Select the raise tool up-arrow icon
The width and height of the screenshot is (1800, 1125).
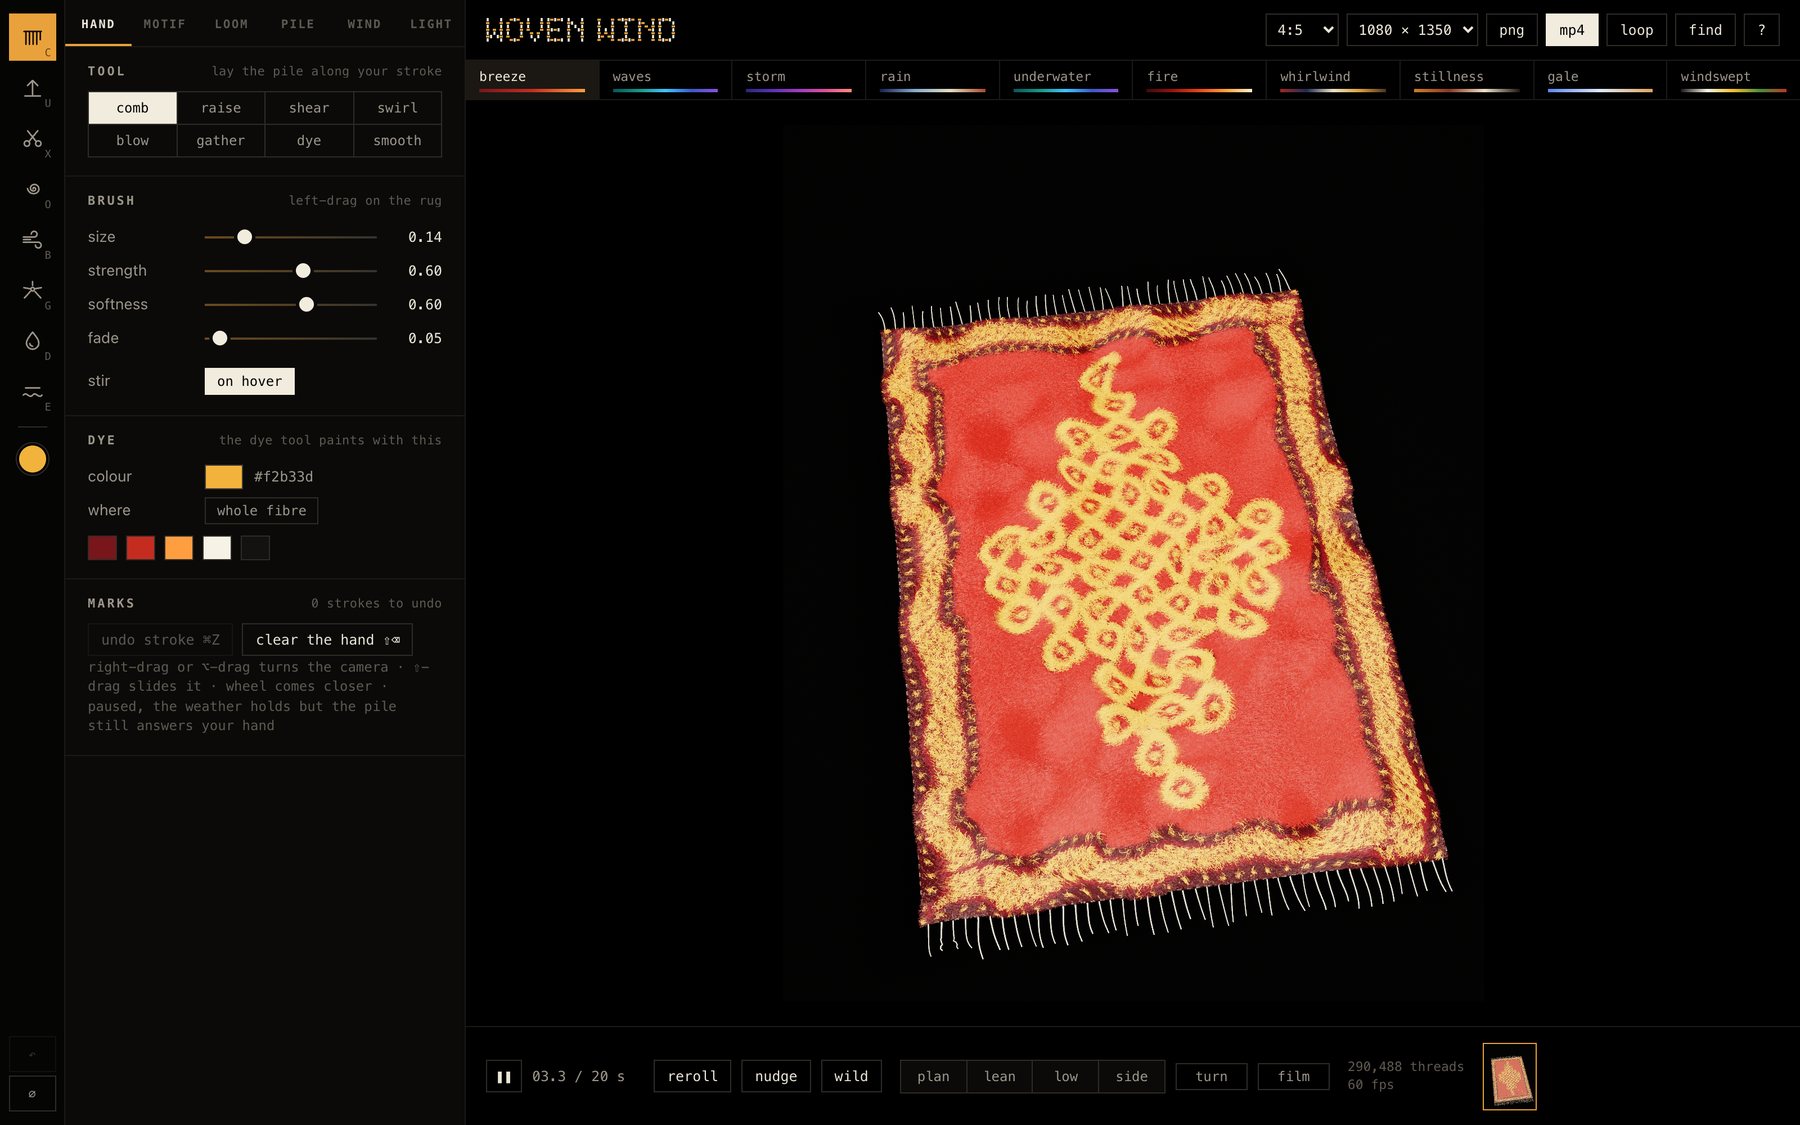(x=32, y=88)
